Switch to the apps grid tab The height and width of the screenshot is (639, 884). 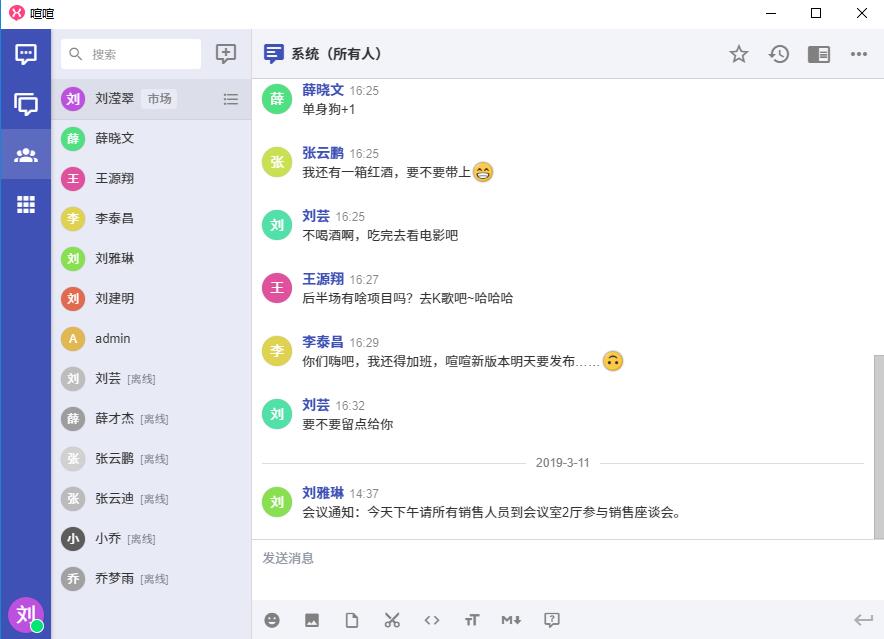coord(26,204)
